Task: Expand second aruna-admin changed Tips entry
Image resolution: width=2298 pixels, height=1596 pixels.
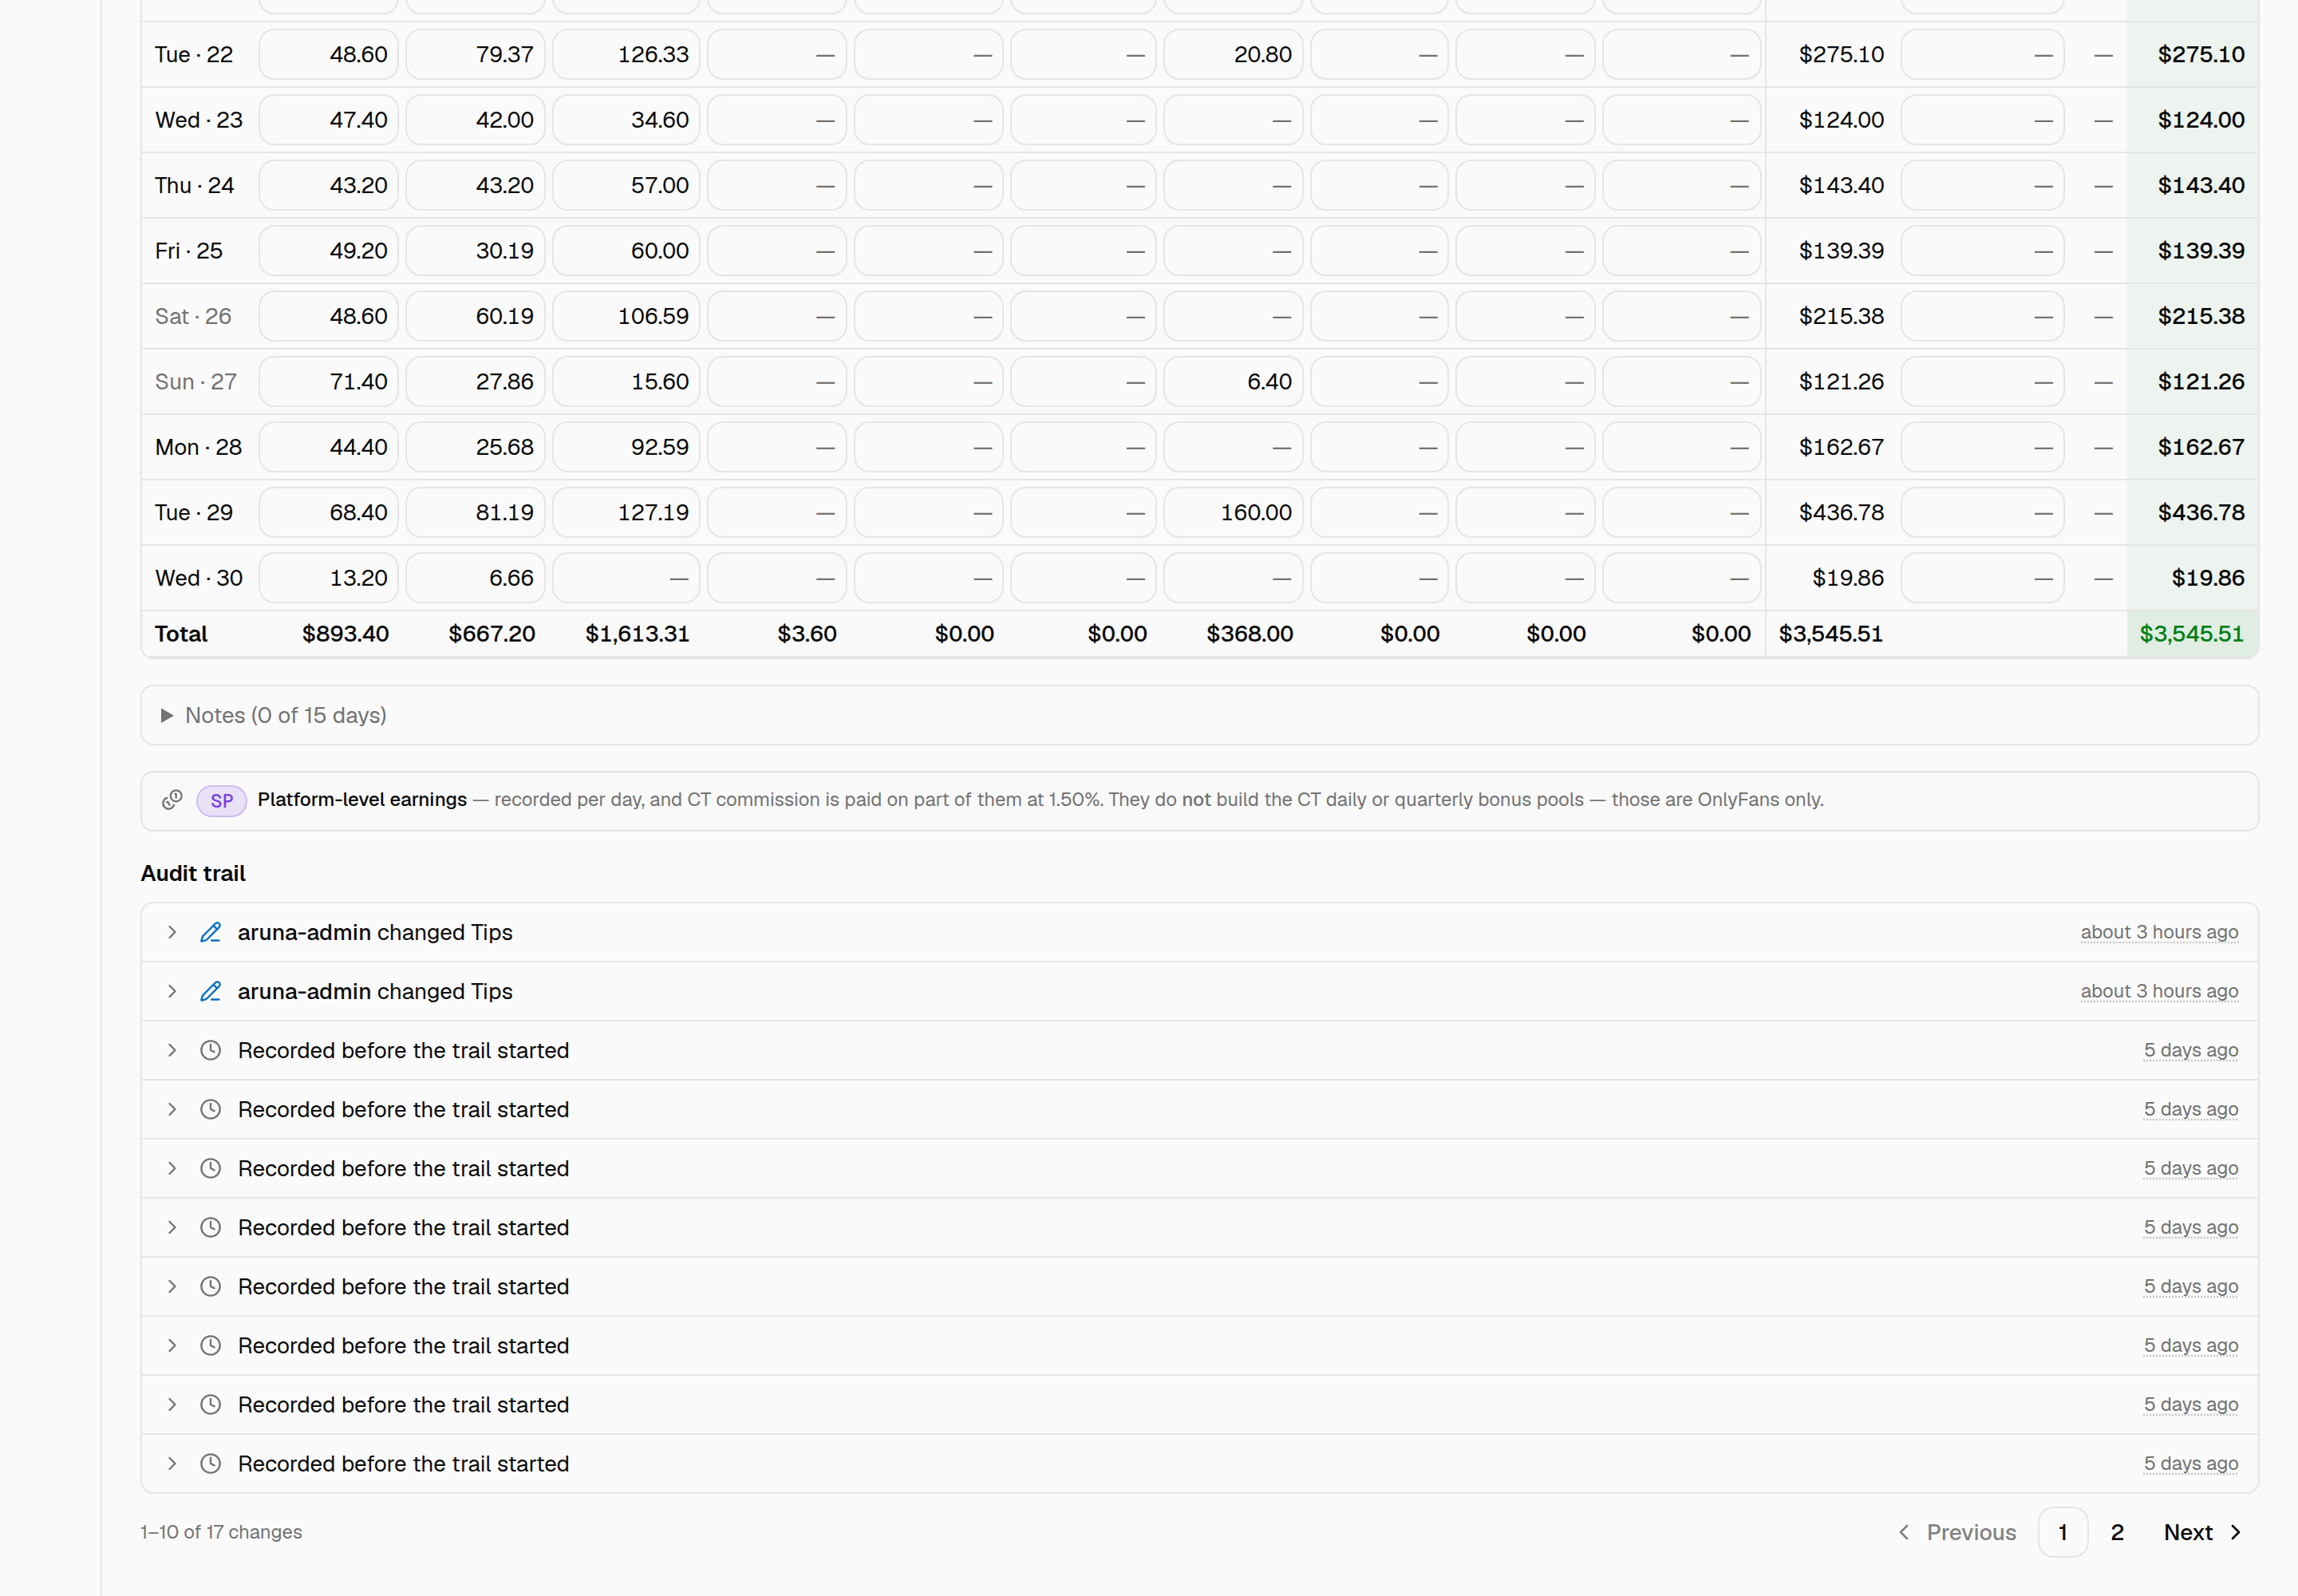Action: (x=172, y=991)
